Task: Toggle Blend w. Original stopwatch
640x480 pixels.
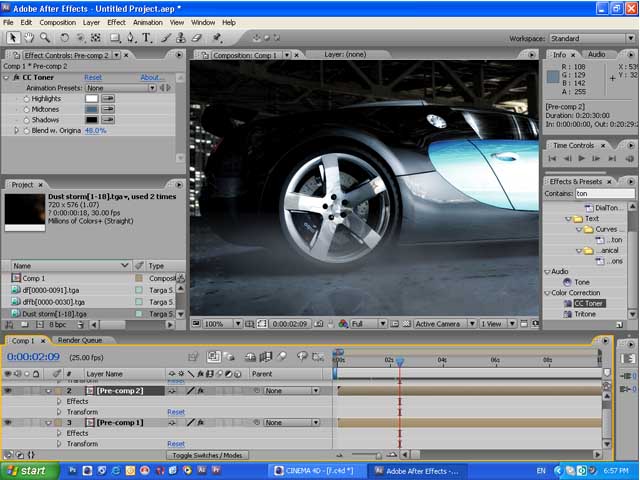Action: [x=27, y=131]
